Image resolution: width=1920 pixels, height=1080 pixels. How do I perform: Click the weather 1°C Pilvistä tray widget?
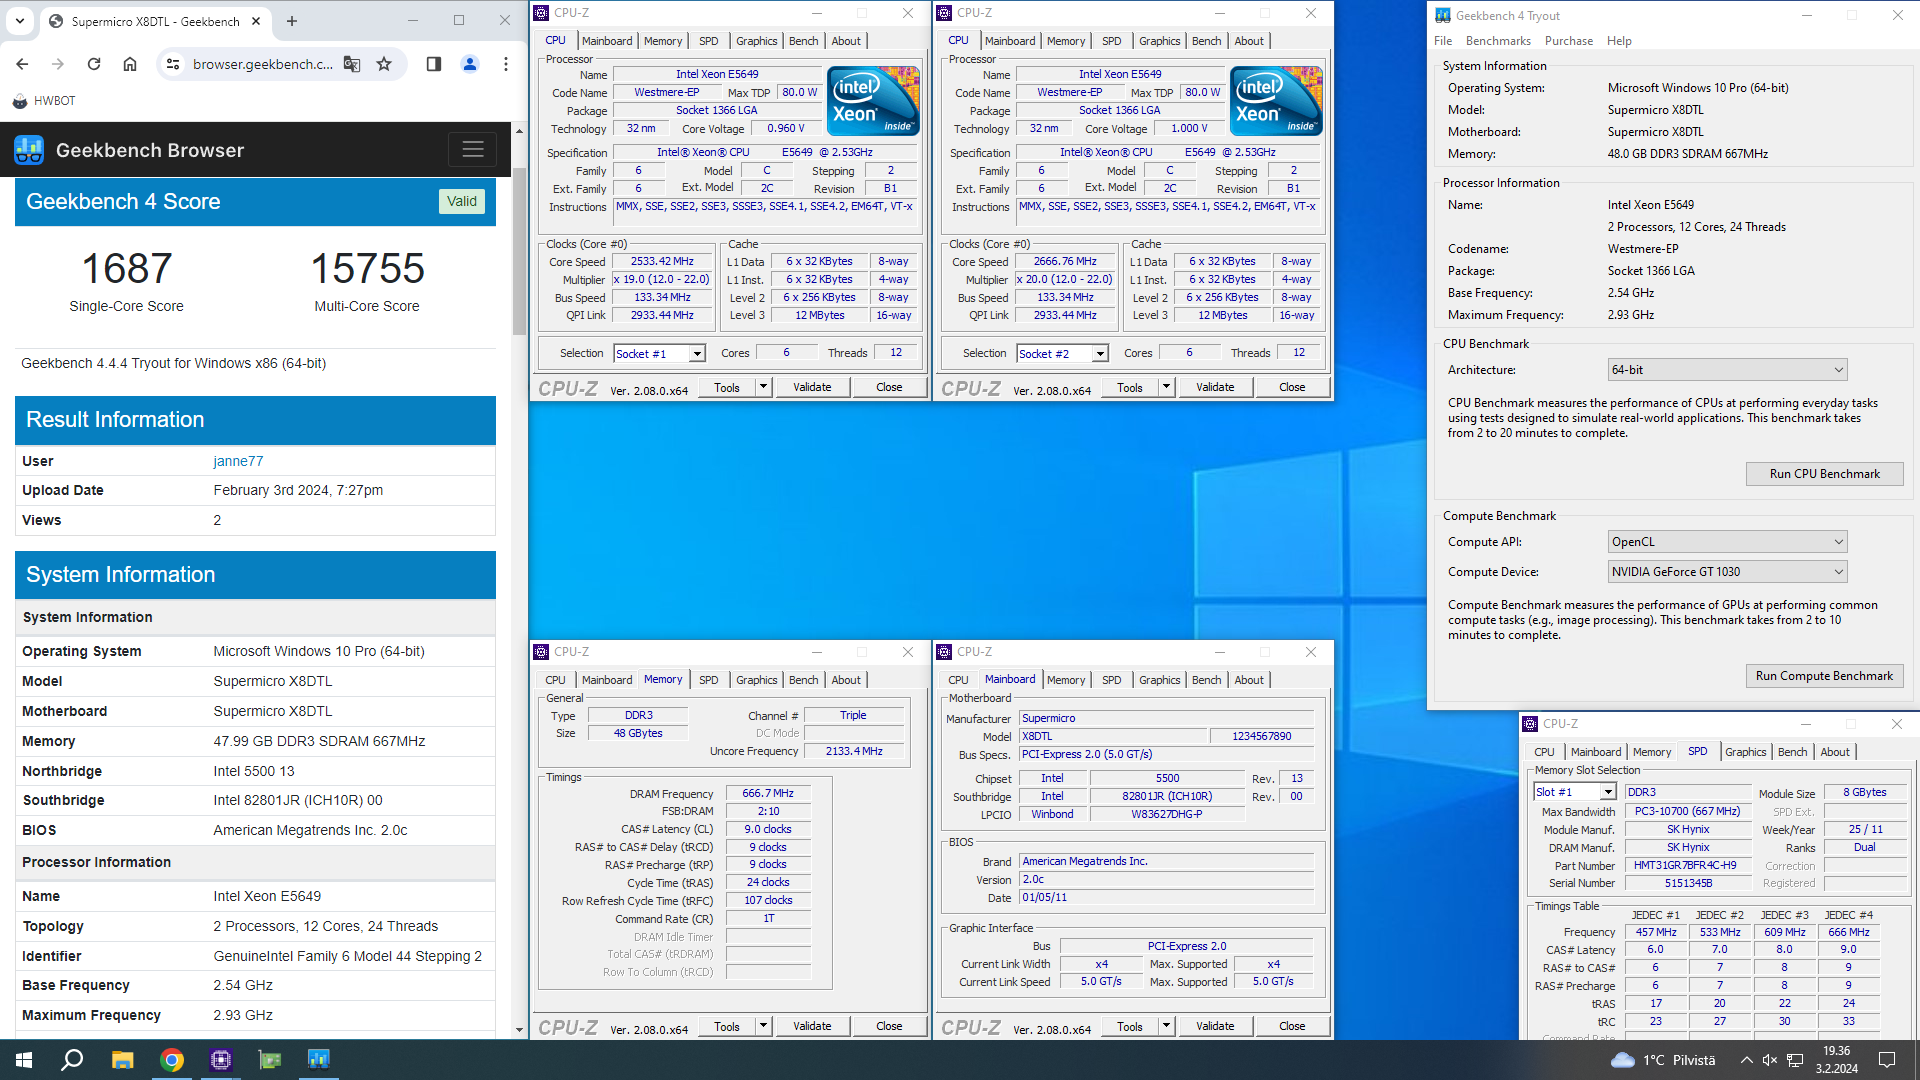click(x=1662, y=1060)
